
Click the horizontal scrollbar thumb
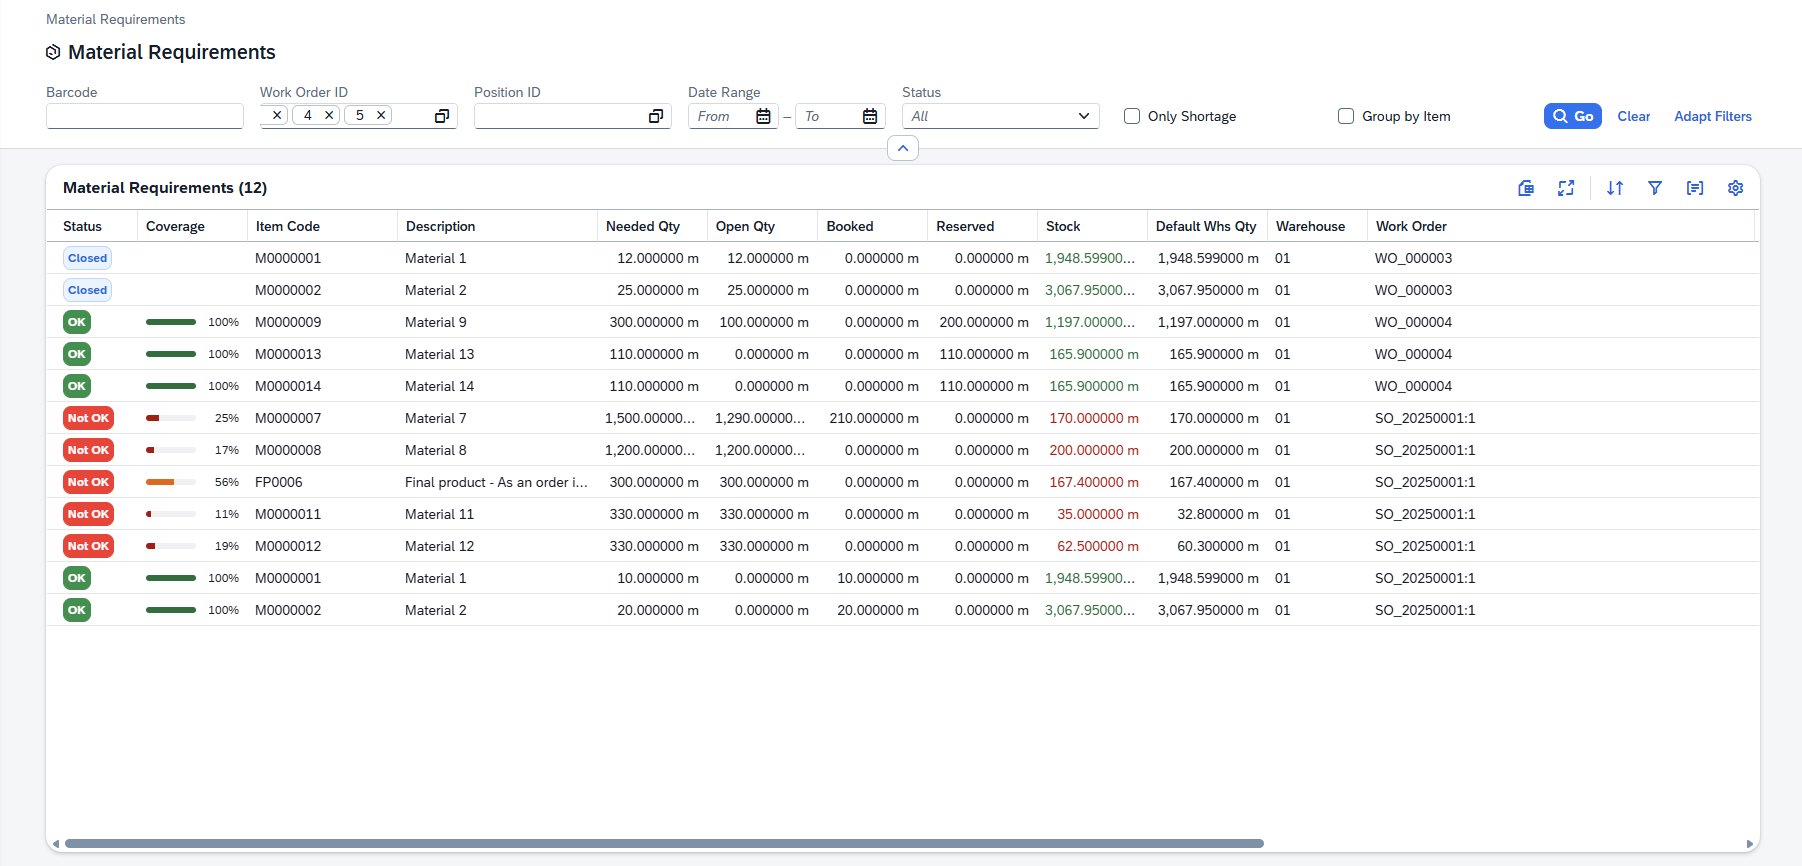664,843
